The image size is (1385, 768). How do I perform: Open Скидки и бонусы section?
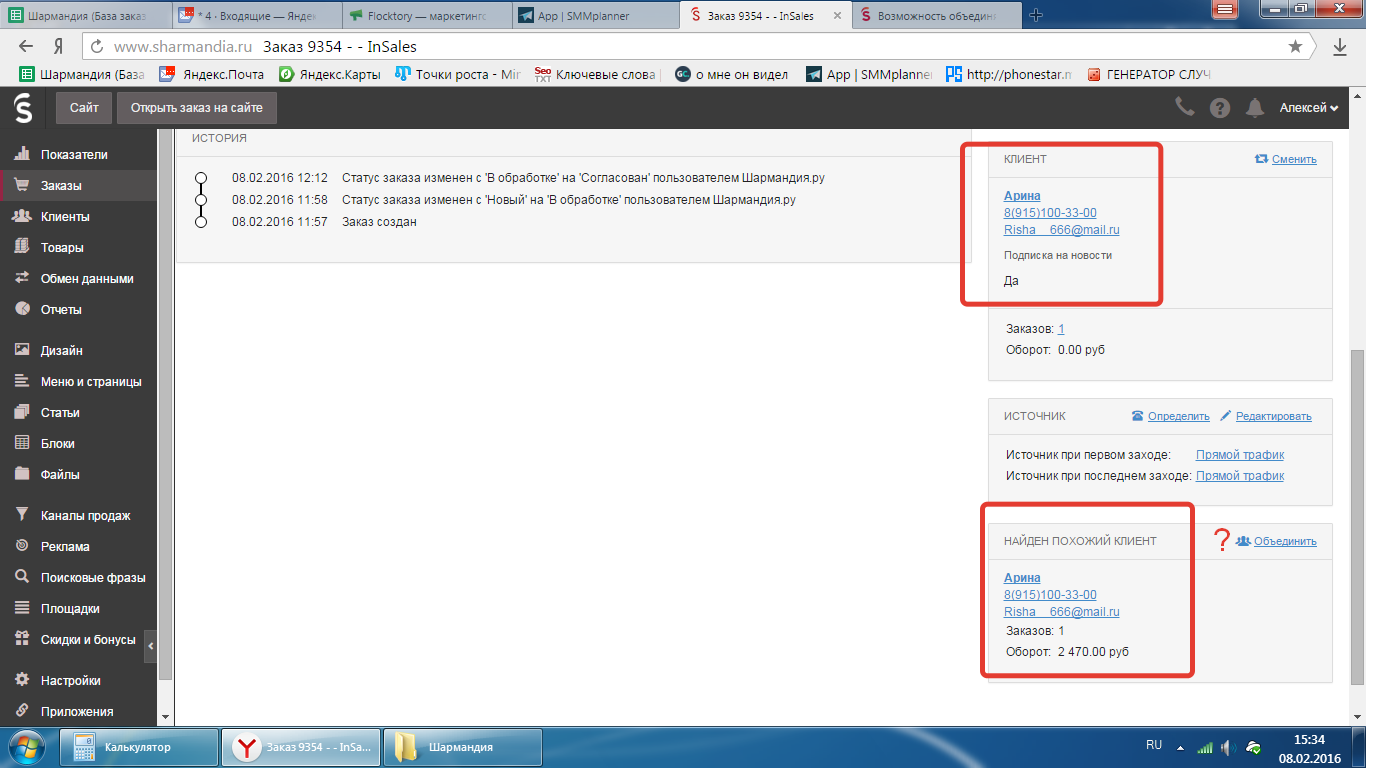(88, 640)
